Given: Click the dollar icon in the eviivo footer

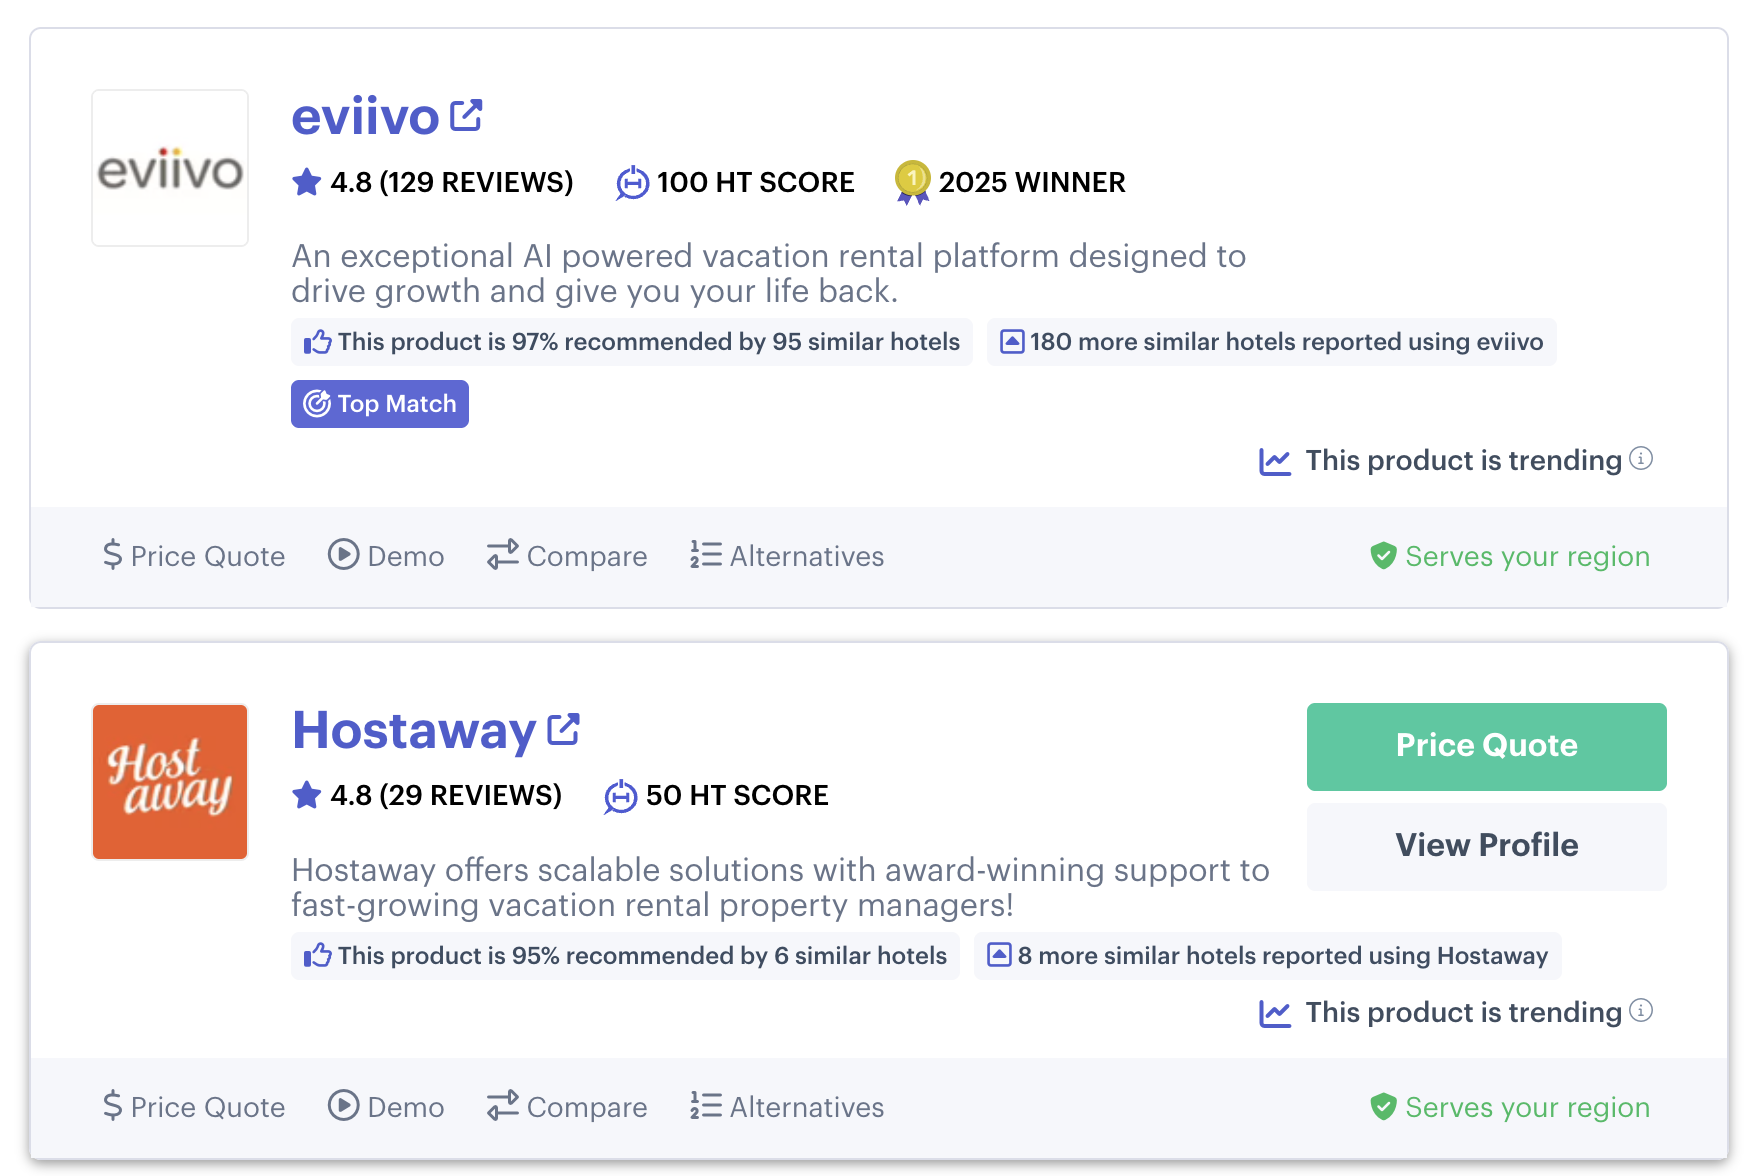Looking at the screenshot, I should (113, 555).
